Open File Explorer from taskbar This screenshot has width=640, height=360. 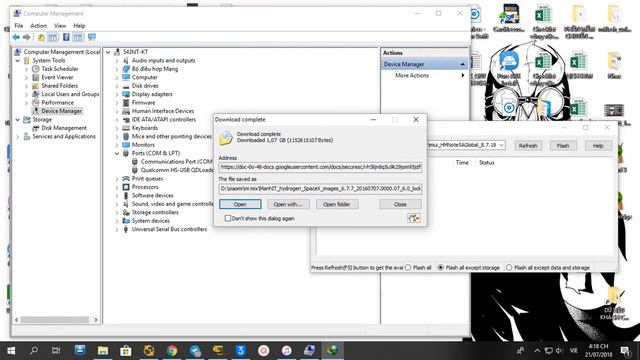pos(103,351)
